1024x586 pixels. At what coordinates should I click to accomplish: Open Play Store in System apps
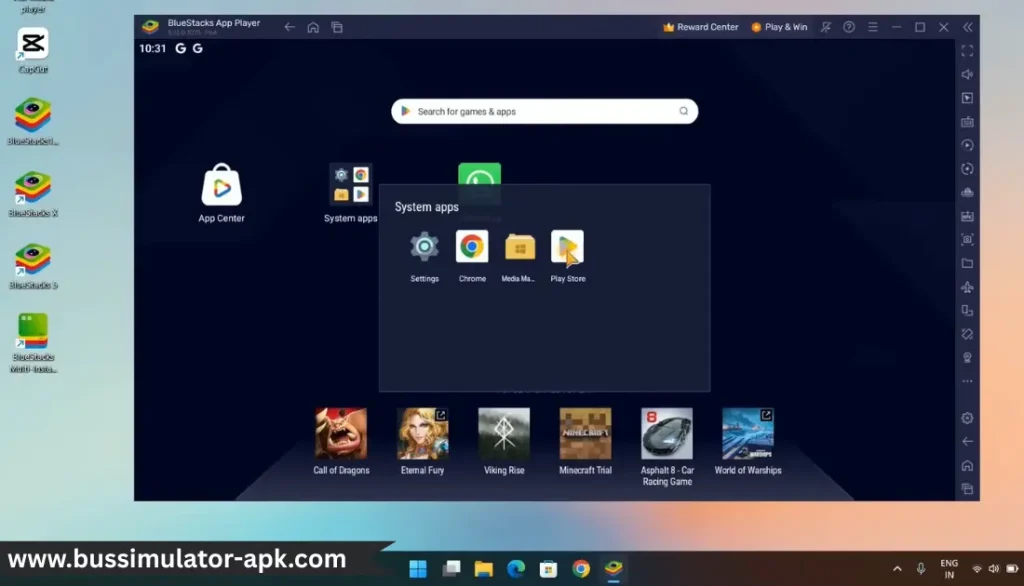tap(567, 247)
